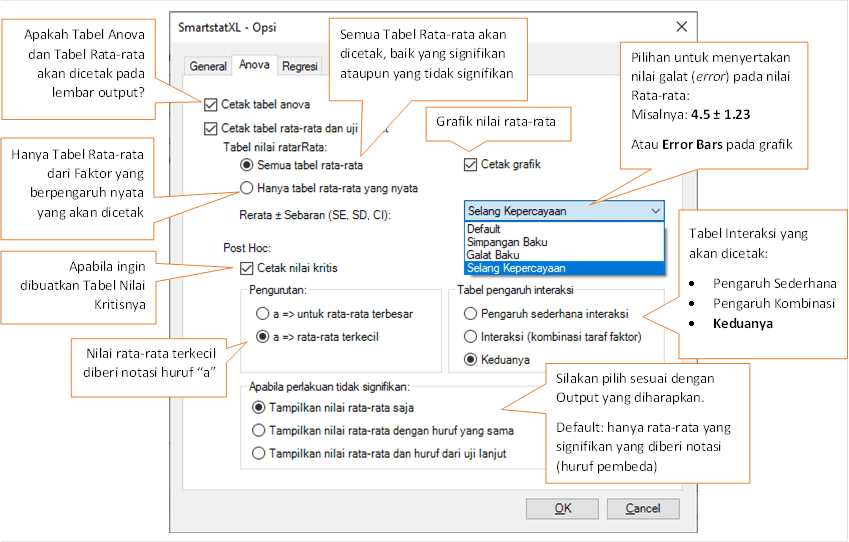Pick the Keduanya radio button

471,360
